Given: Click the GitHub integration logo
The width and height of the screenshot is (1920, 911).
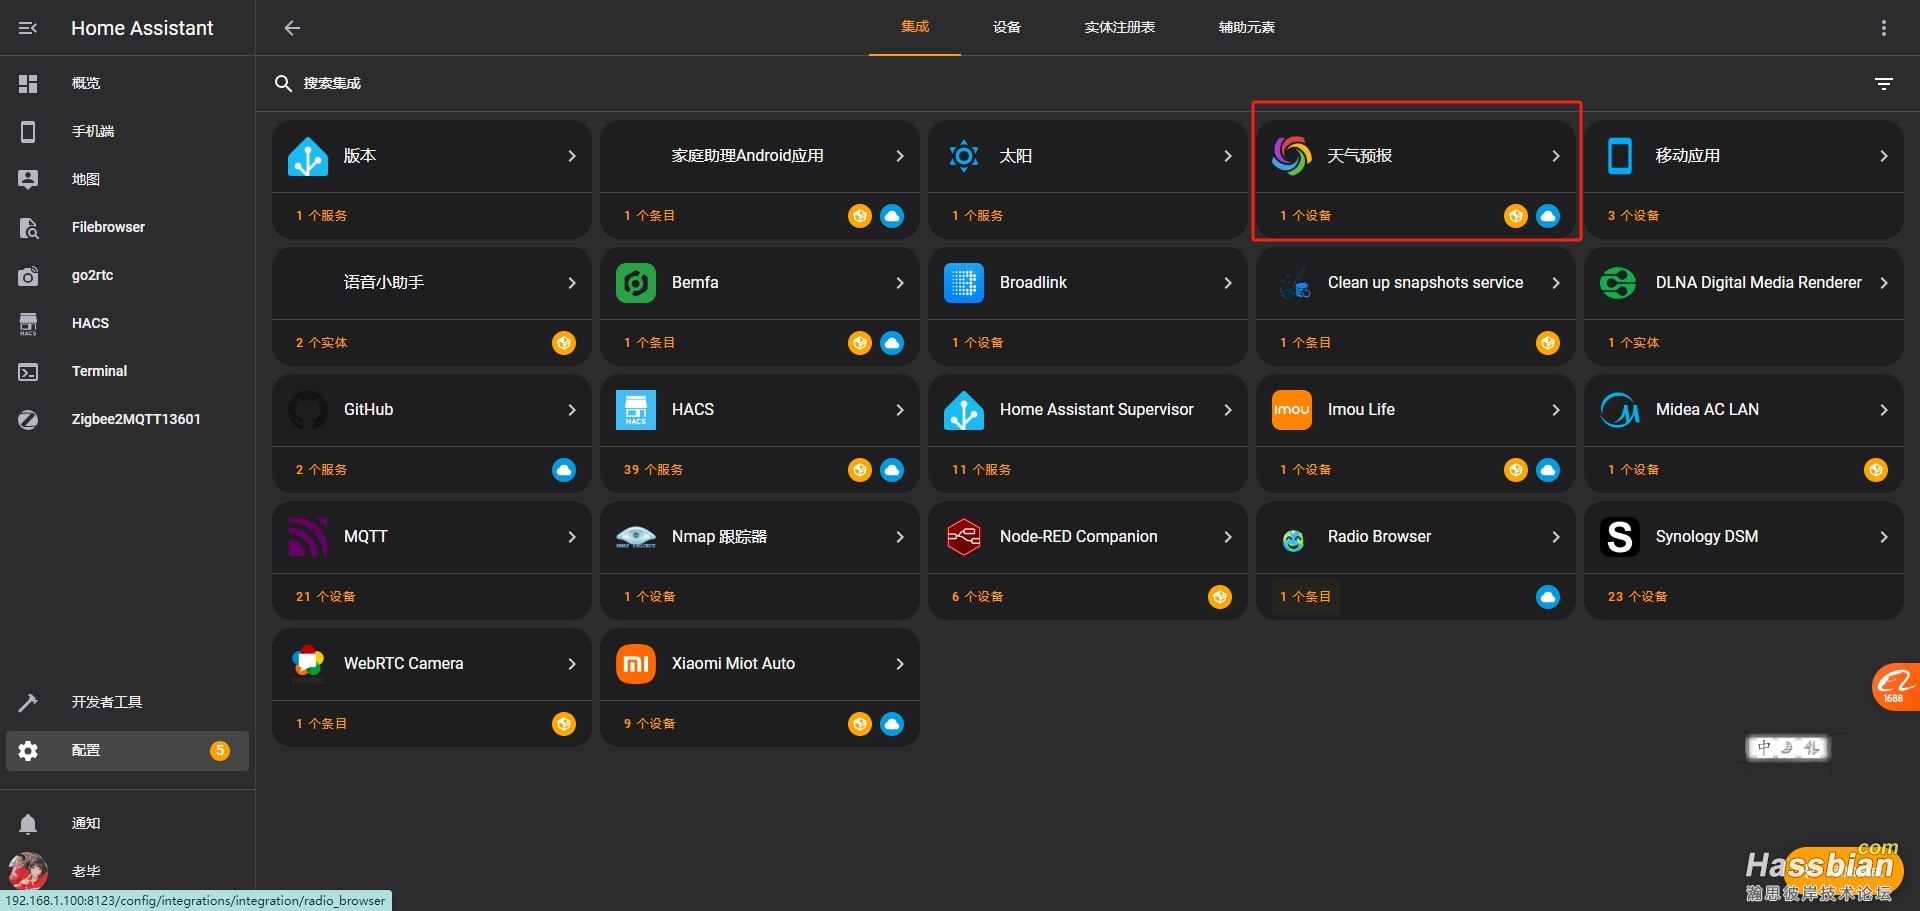Looking at the screenshot, I should point(308,410).
